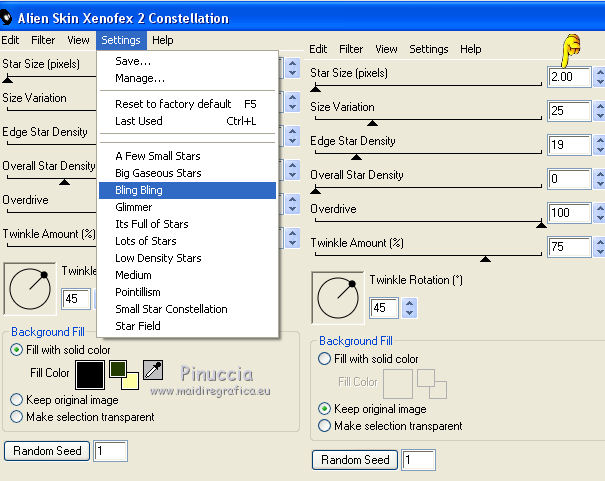Click right Twinkle Amount slider thumb
The image size is (605, 481).
pos(485,258)
